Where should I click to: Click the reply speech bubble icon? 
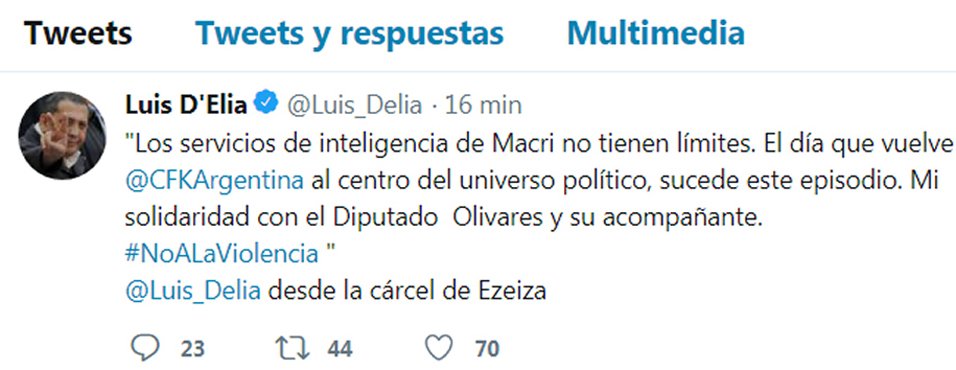click(145, 348)
